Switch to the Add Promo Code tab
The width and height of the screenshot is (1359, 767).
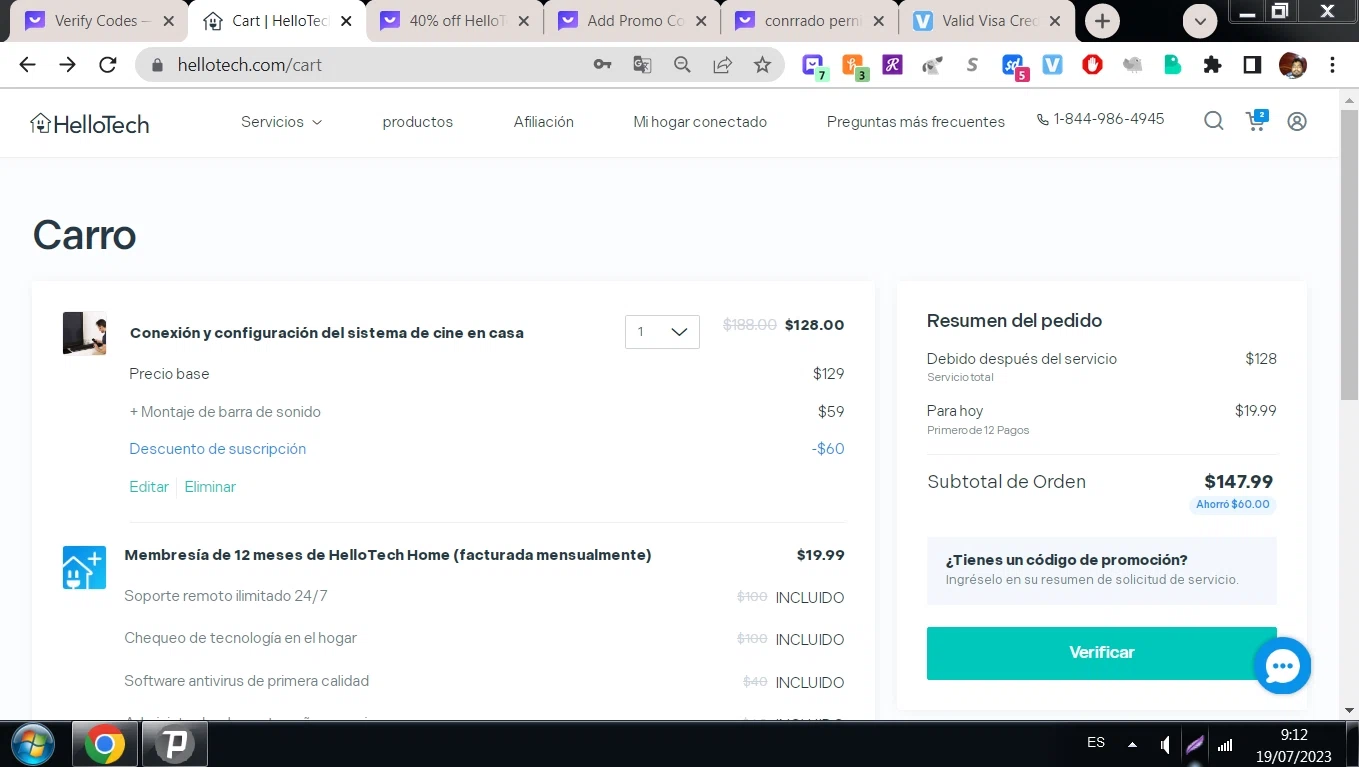[632, 20]
